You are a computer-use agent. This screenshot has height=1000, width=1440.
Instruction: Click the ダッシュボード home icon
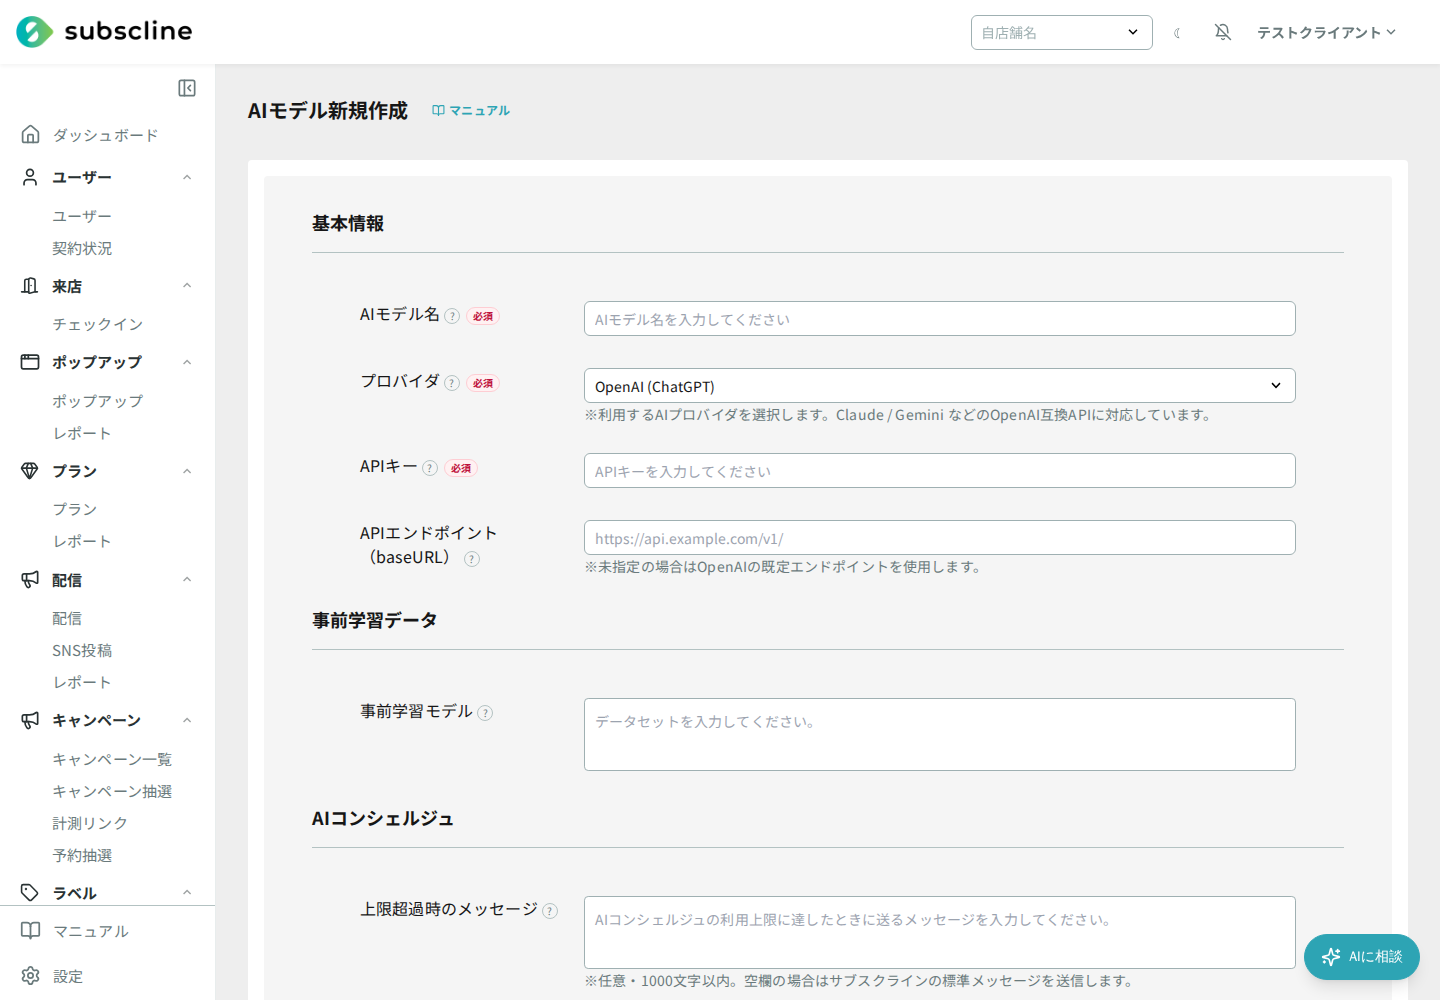coord(31,134)
